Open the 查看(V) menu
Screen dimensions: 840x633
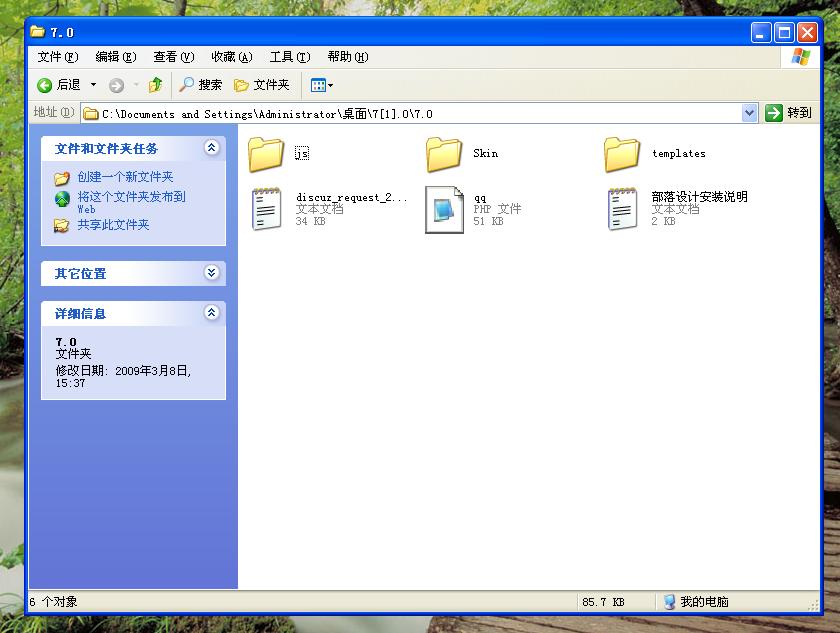174,57
